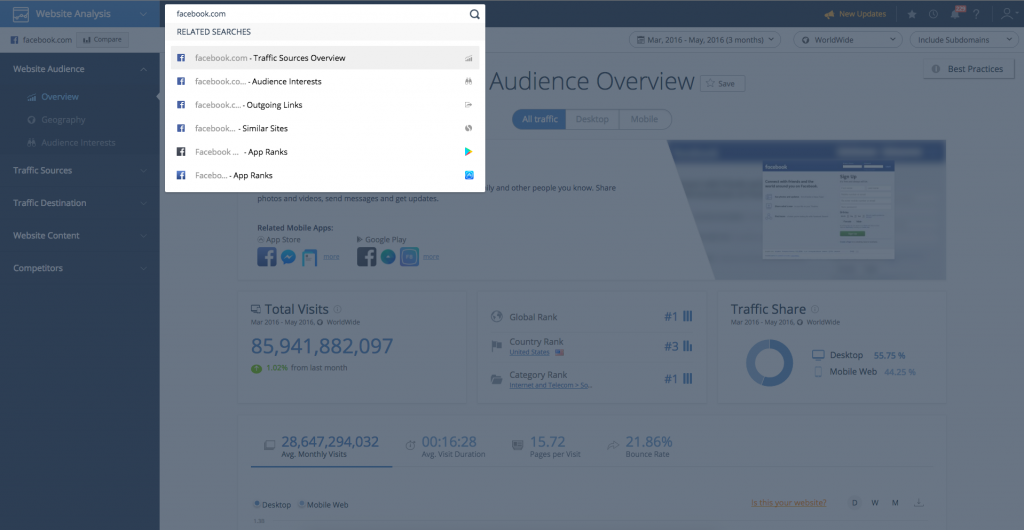Download the chart with download icon
Image resolution: width=1024 pixels, height=530 pixels.
[919, 503]
